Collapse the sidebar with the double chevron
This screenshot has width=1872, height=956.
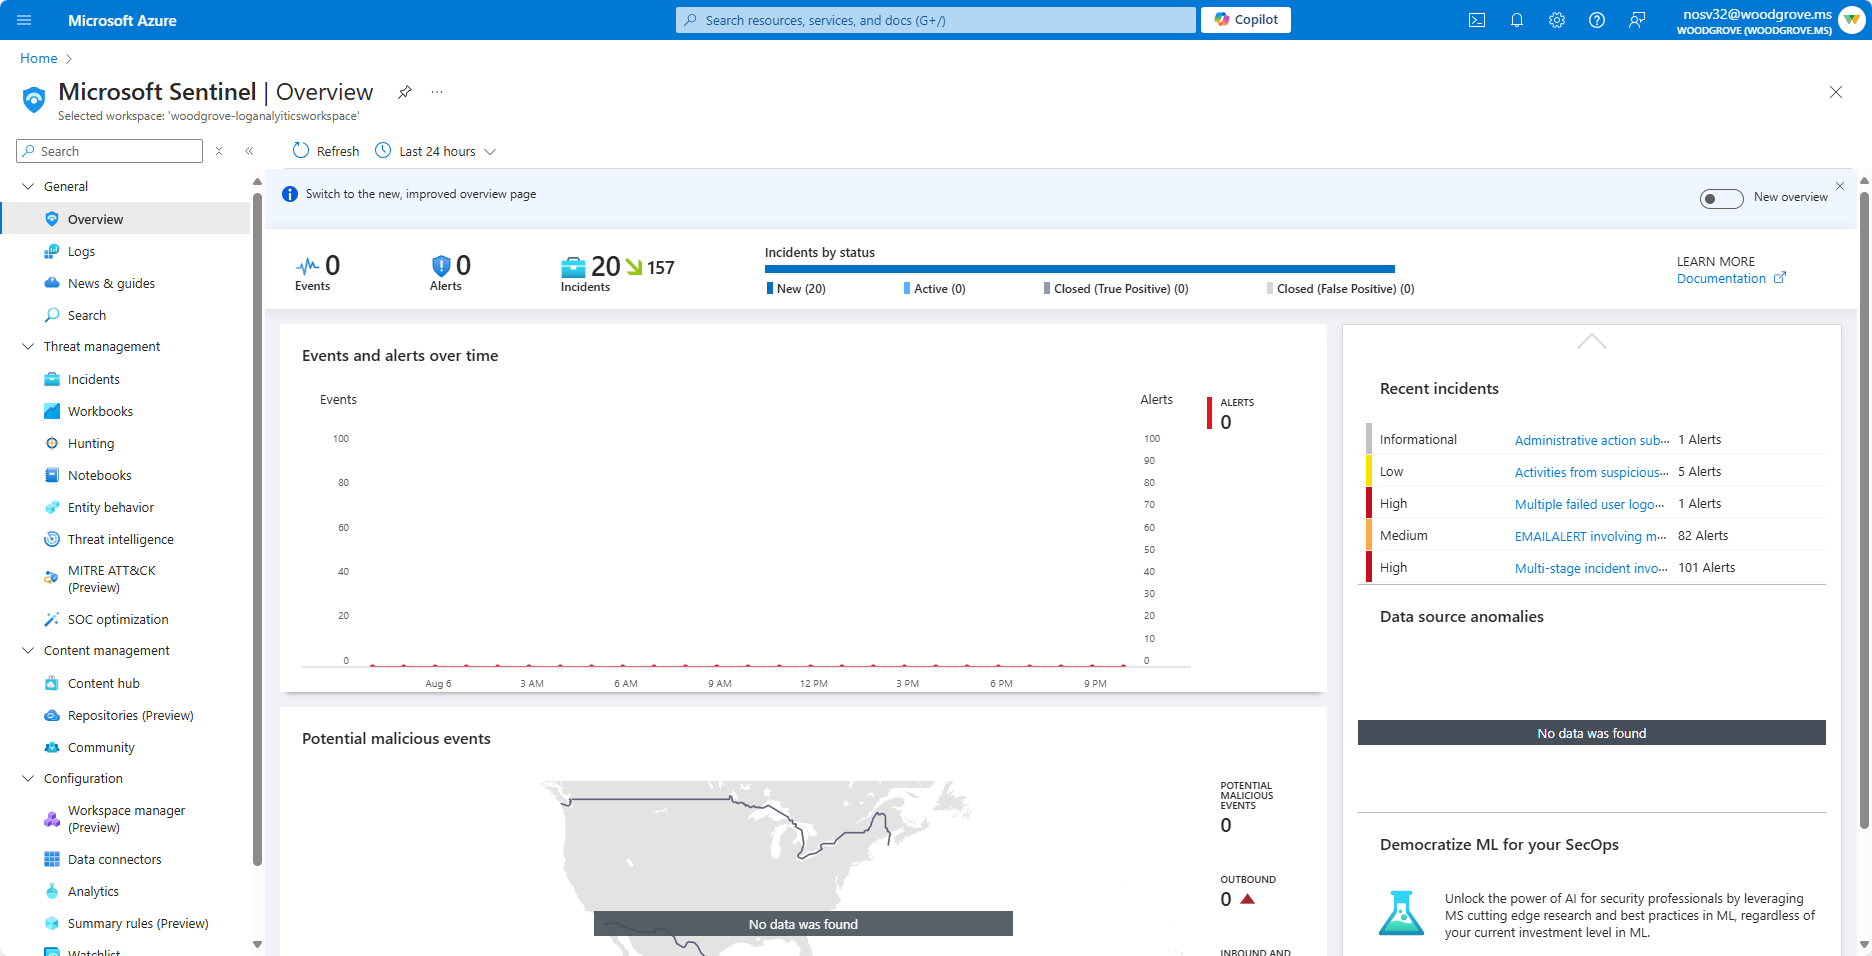point(249,151)
